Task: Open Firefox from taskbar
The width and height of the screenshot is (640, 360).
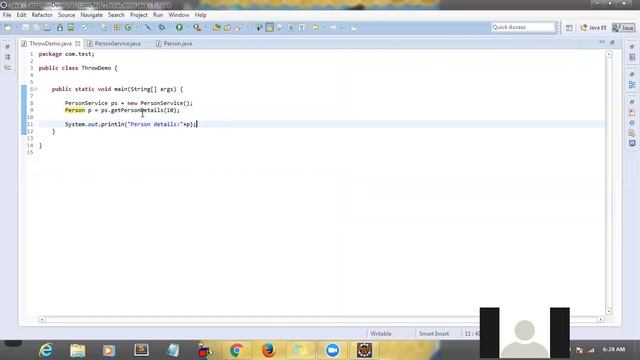Action: click(268, 350)
